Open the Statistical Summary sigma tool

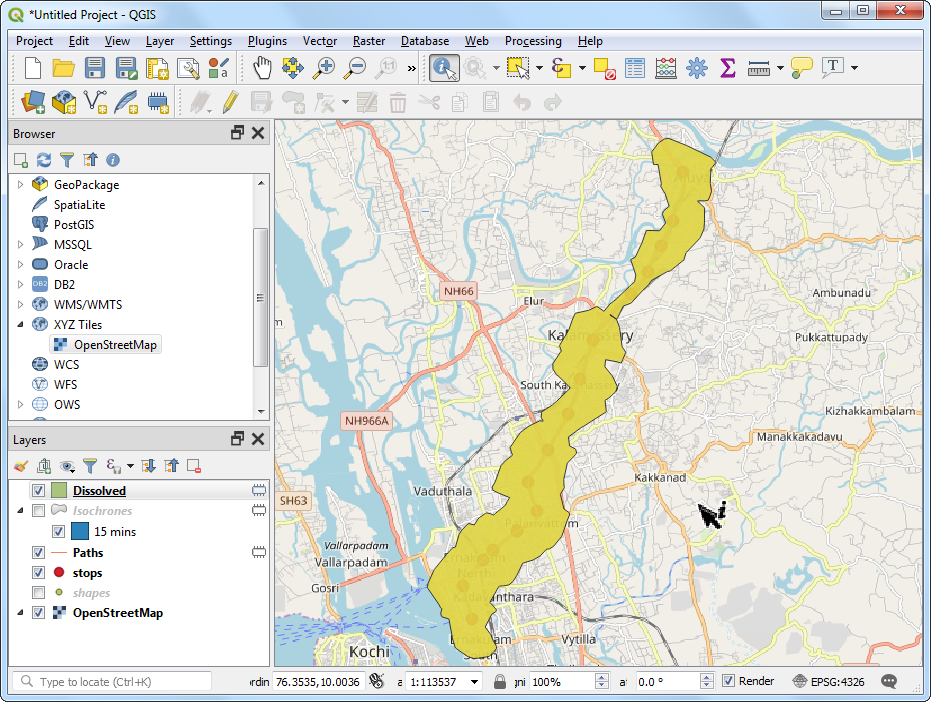coord(728,68)
